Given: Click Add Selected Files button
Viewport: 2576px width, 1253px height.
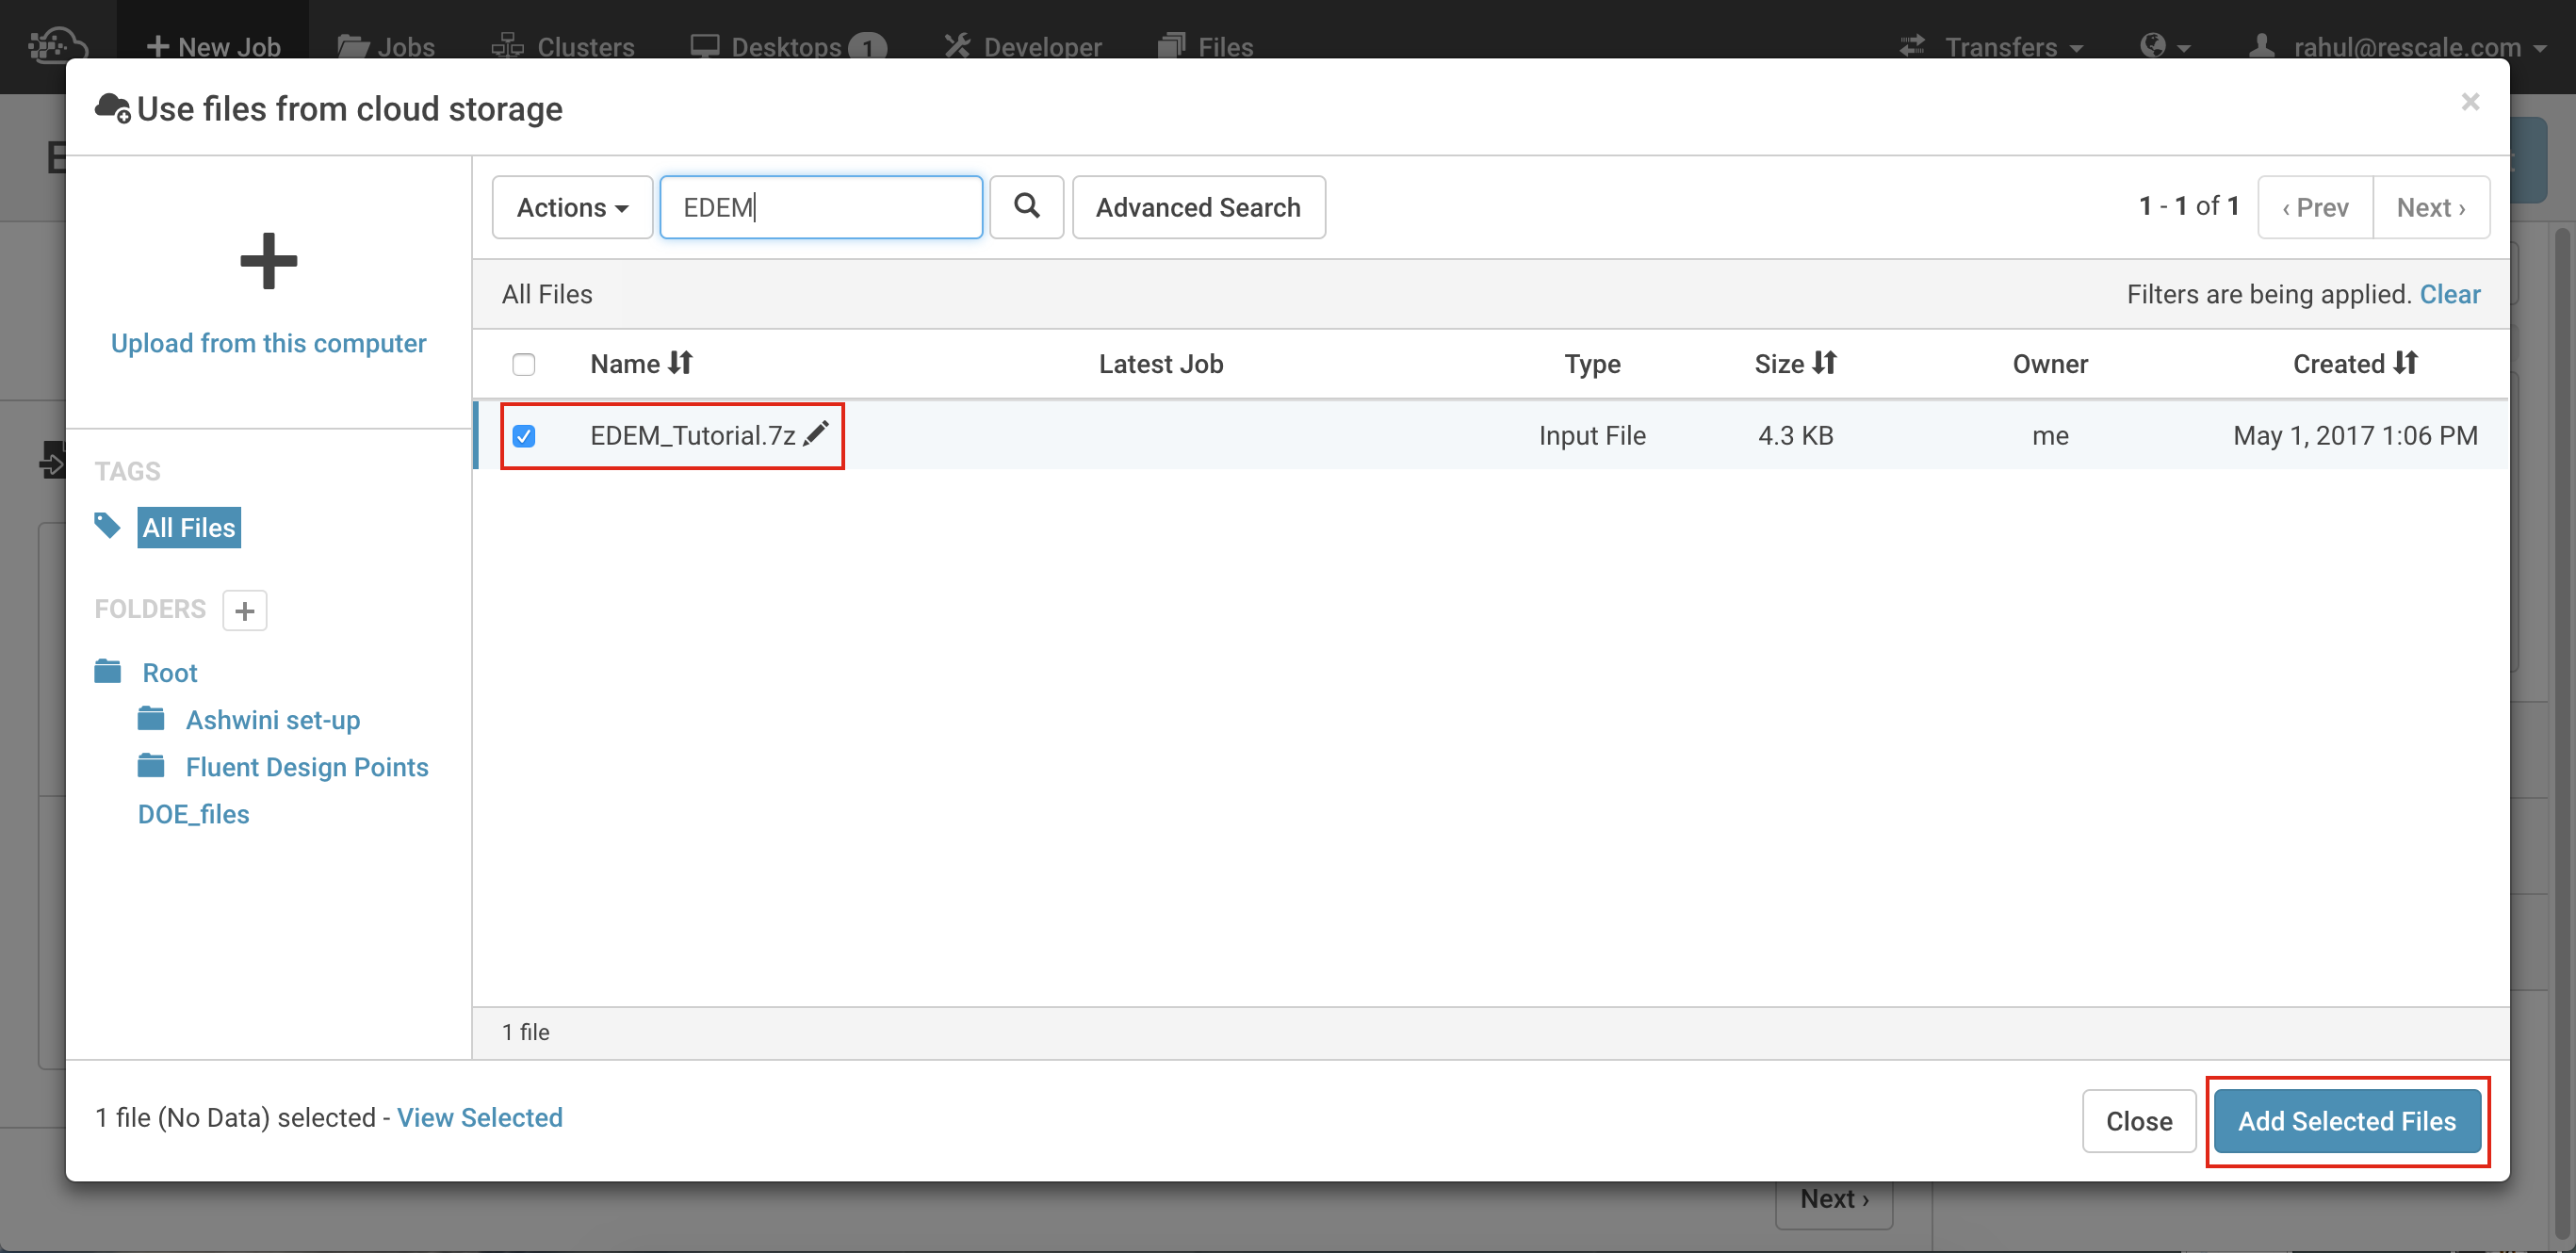Looking at the screenshot, I should tap(2346, 1121).
